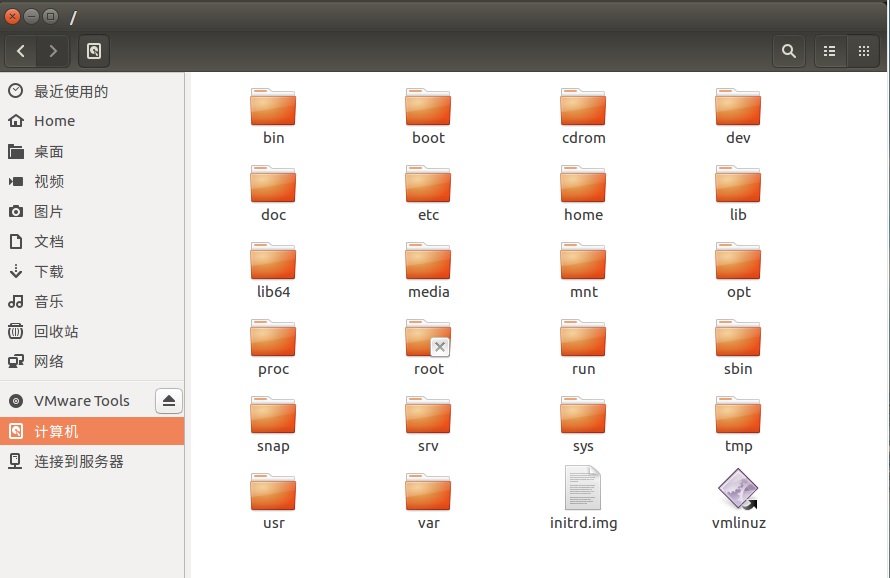Minimize the file manager window
This screenshot has height=578, width=890.
coord(32,16)
